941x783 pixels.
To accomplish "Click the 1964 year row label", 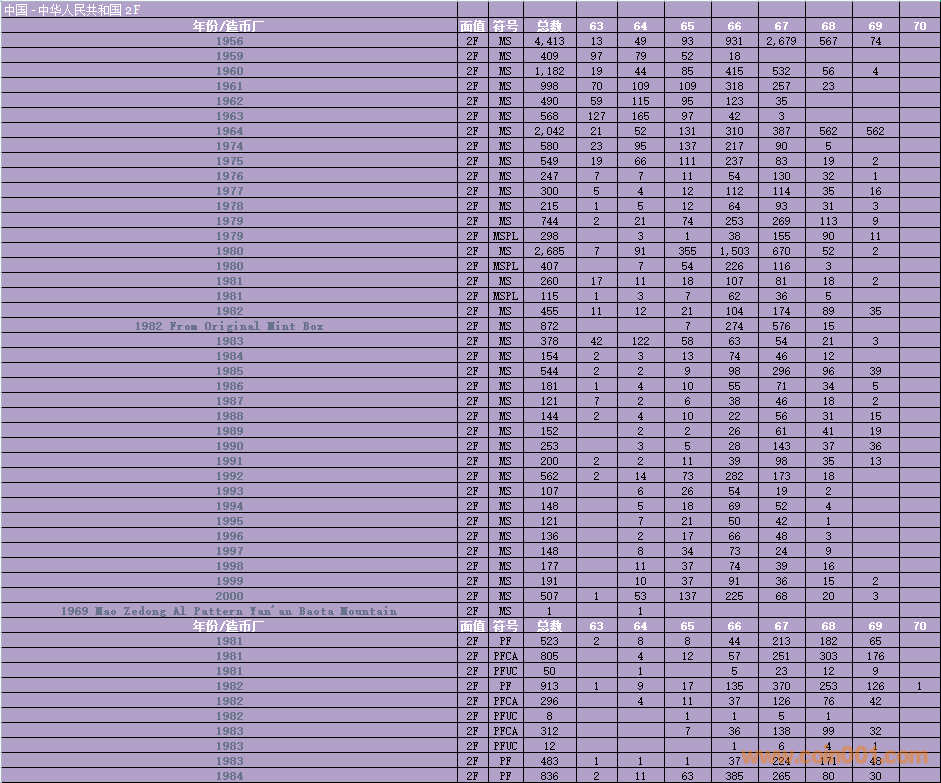I will coord(229,131).
